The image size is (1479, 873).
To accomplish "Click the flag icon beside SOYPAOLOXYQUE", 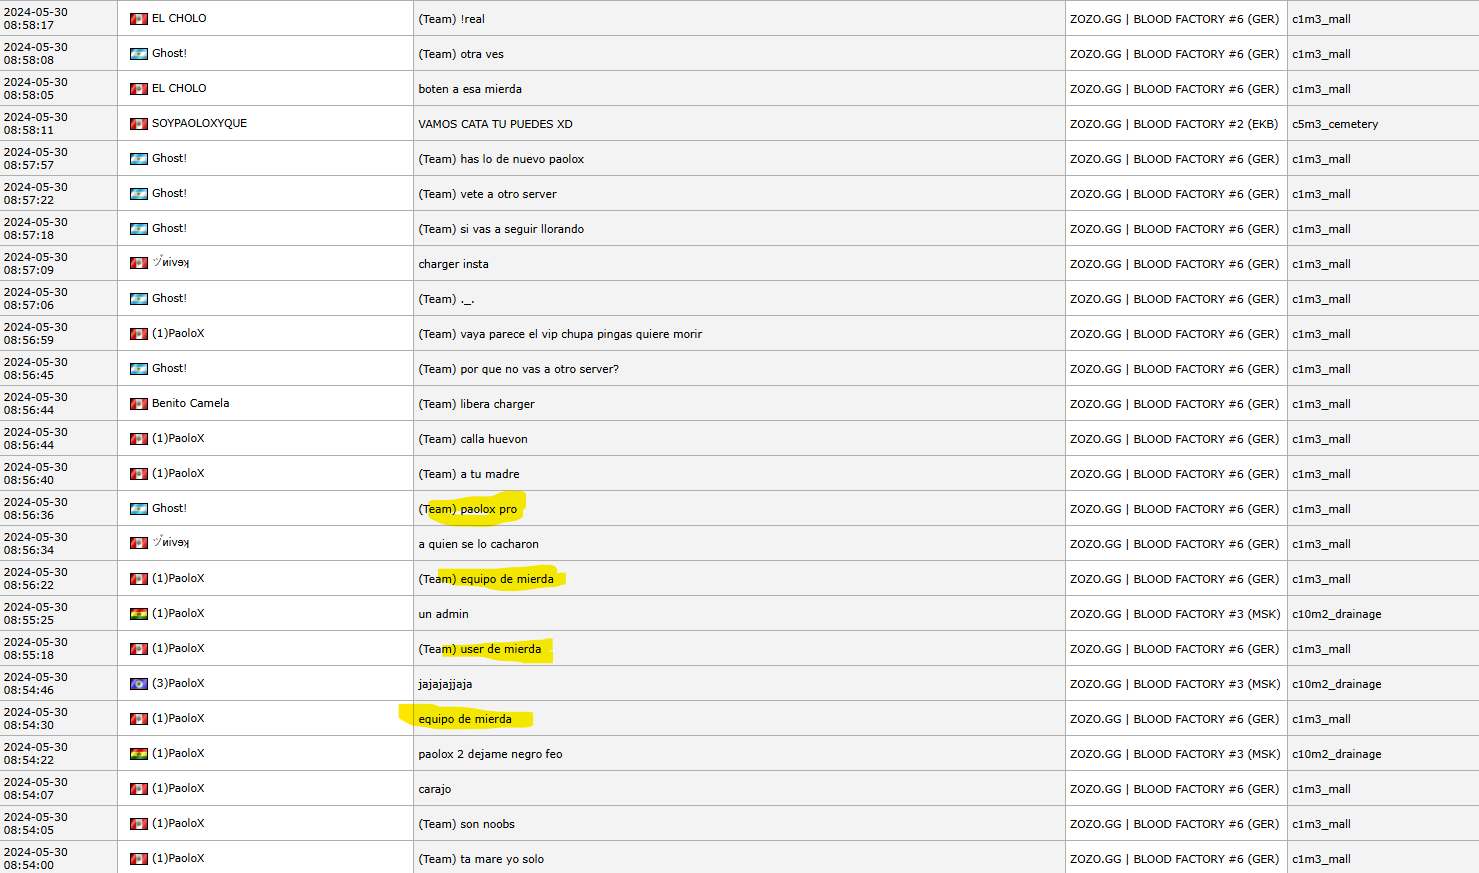I will point(138,124).
